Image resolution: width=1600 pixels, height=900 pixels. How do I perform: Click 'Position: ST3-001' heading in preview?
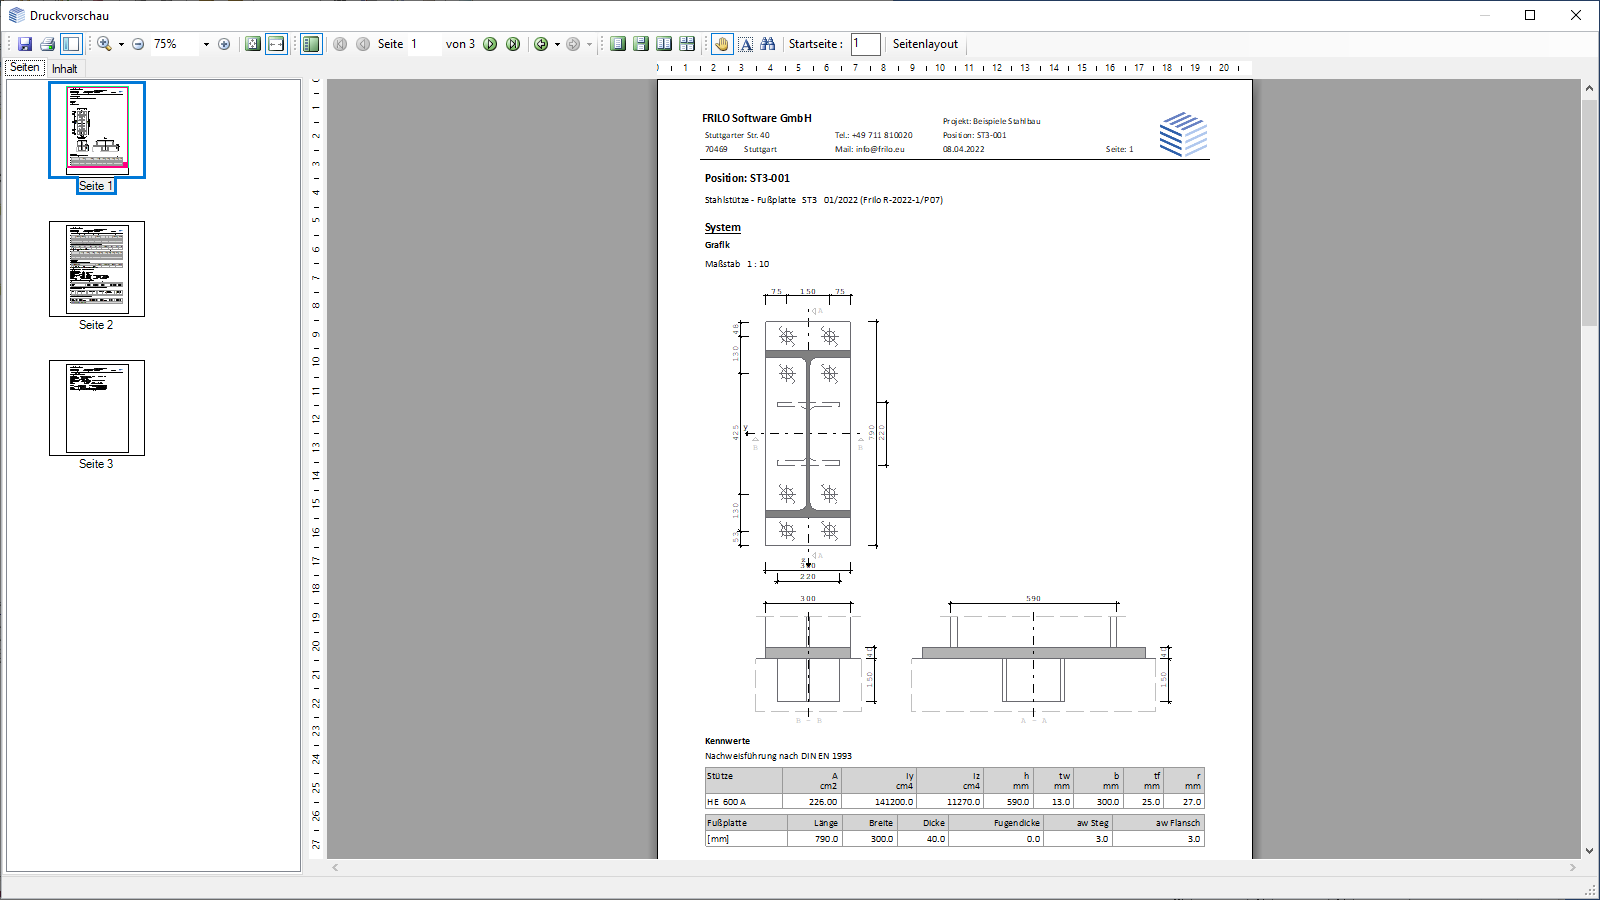point(747,178)
